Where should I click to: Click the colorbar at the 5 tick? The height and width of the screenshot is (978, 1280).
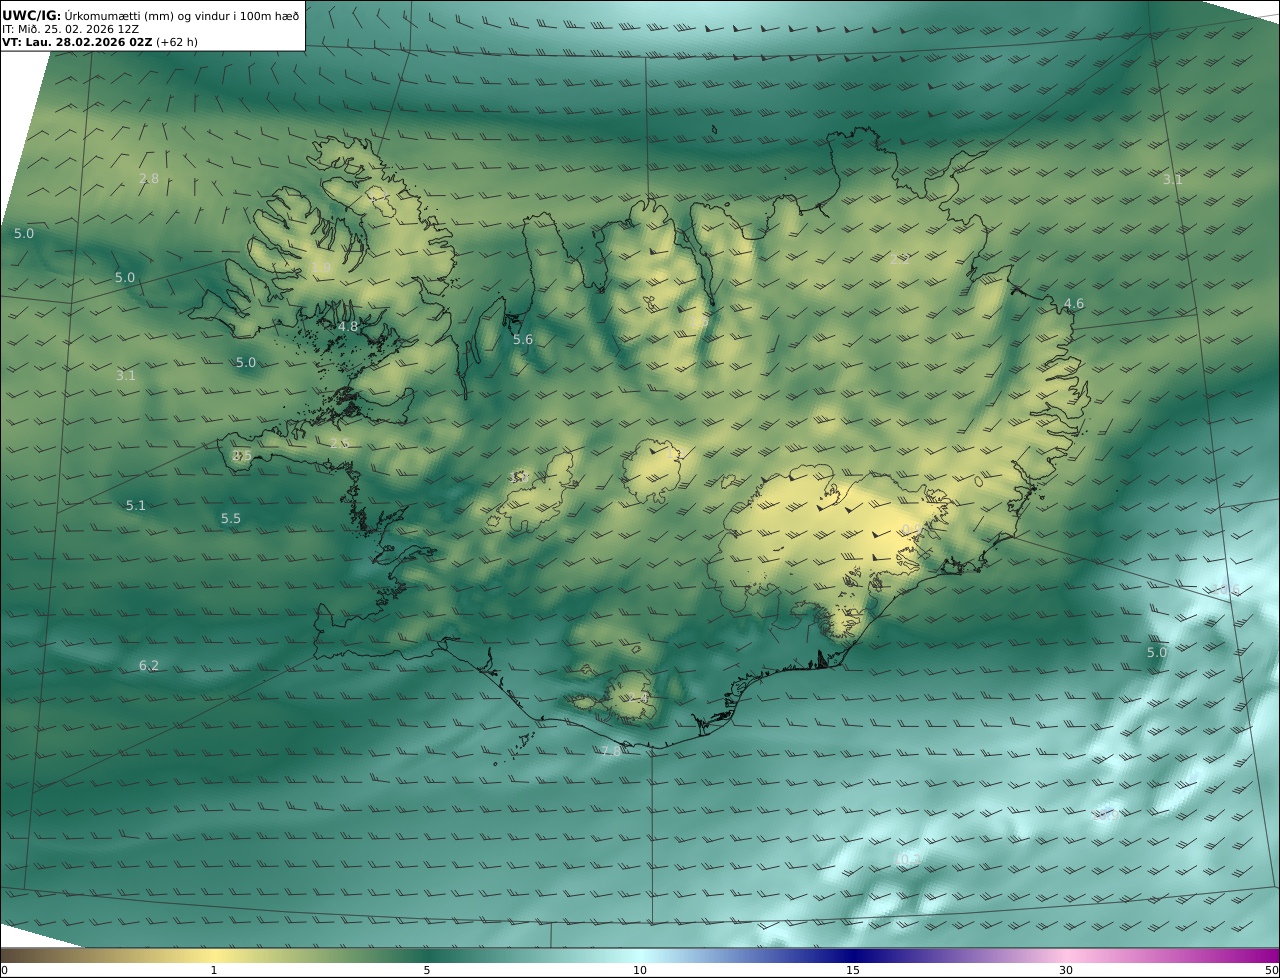click(x=427, y=956)
